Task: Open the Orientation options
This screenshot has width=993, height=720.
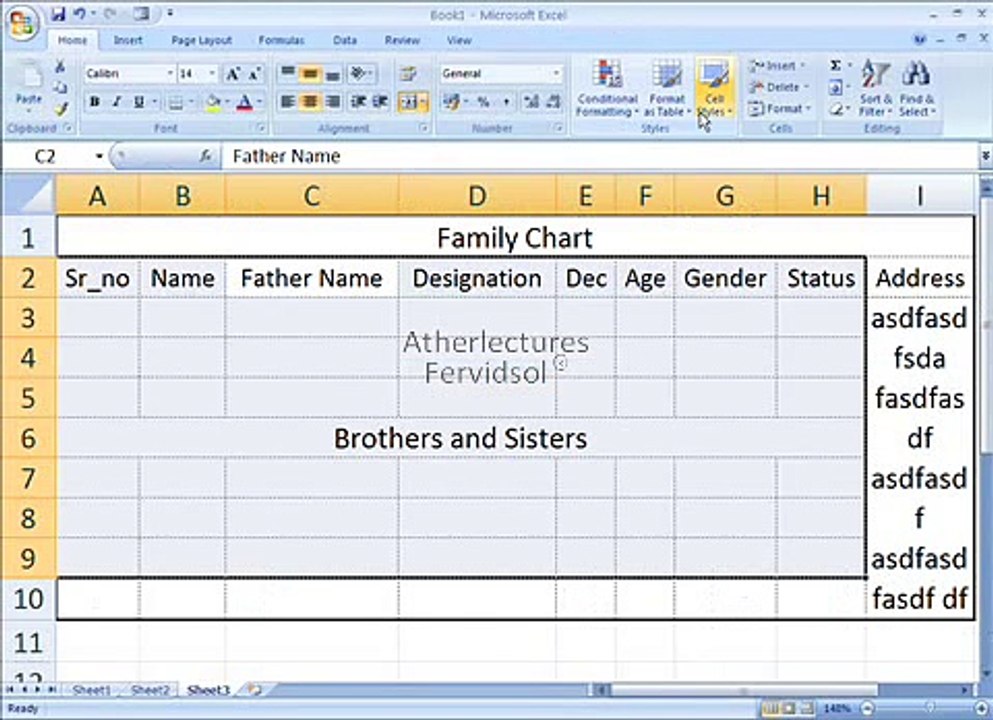Action: click(x=361, y=73)
